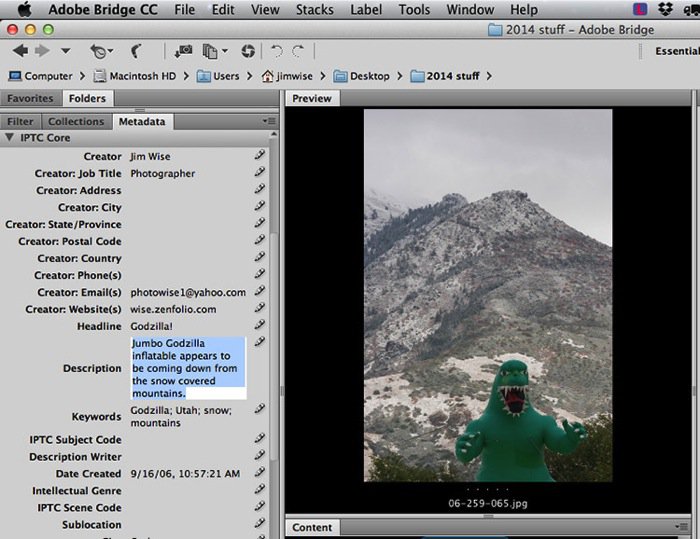Image resolution: width=700 pixels, height=539 pixels.
Task: Switch to the Favorites tab
Action: [x=30, y=98]
